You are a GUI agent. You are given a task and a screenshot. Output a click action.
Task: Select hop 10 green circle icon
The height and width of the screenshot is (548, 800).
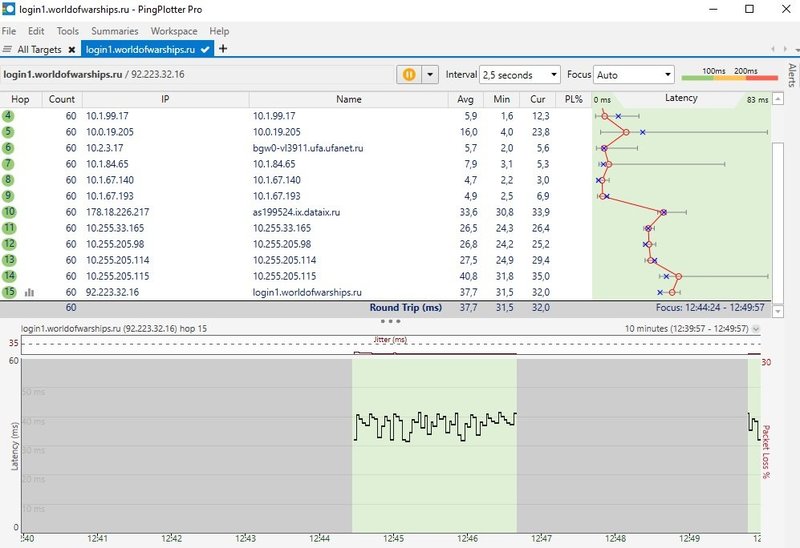click(x=9, y=212)
